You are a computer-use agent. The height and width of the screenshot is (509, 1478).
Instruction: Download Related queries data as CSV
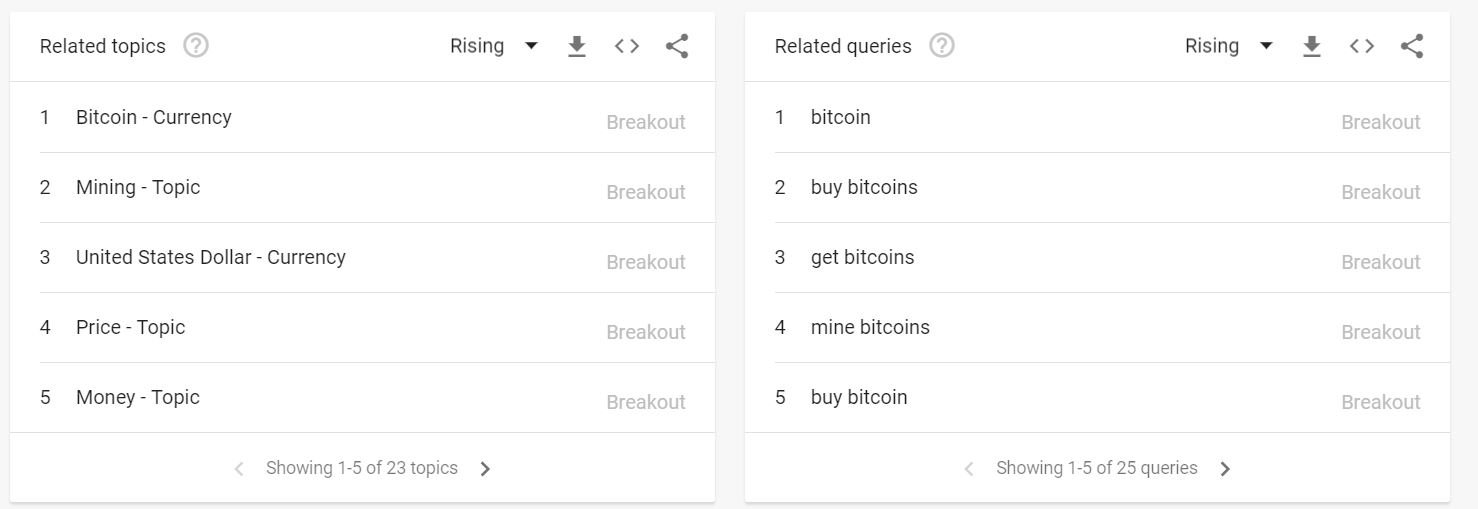pos(1312,46)
